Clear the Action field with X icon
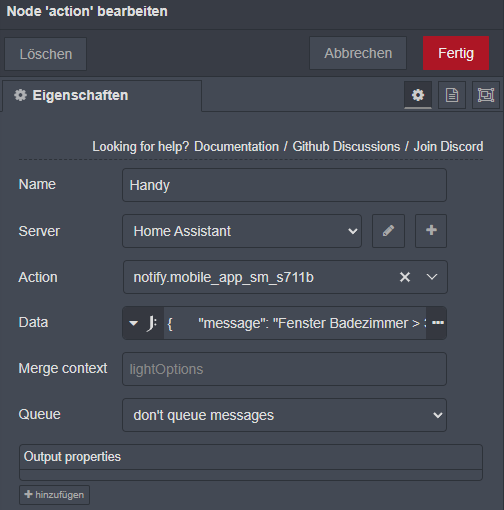Image resolution: width=504 pixels, height=510 pixels. coord(405,277)
